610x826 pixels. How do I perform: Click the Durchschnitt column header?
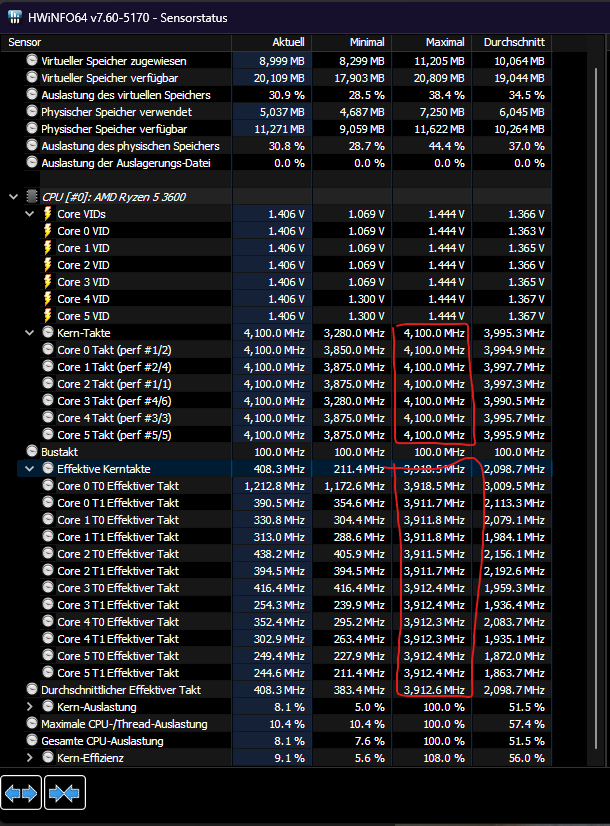(512, 42)
